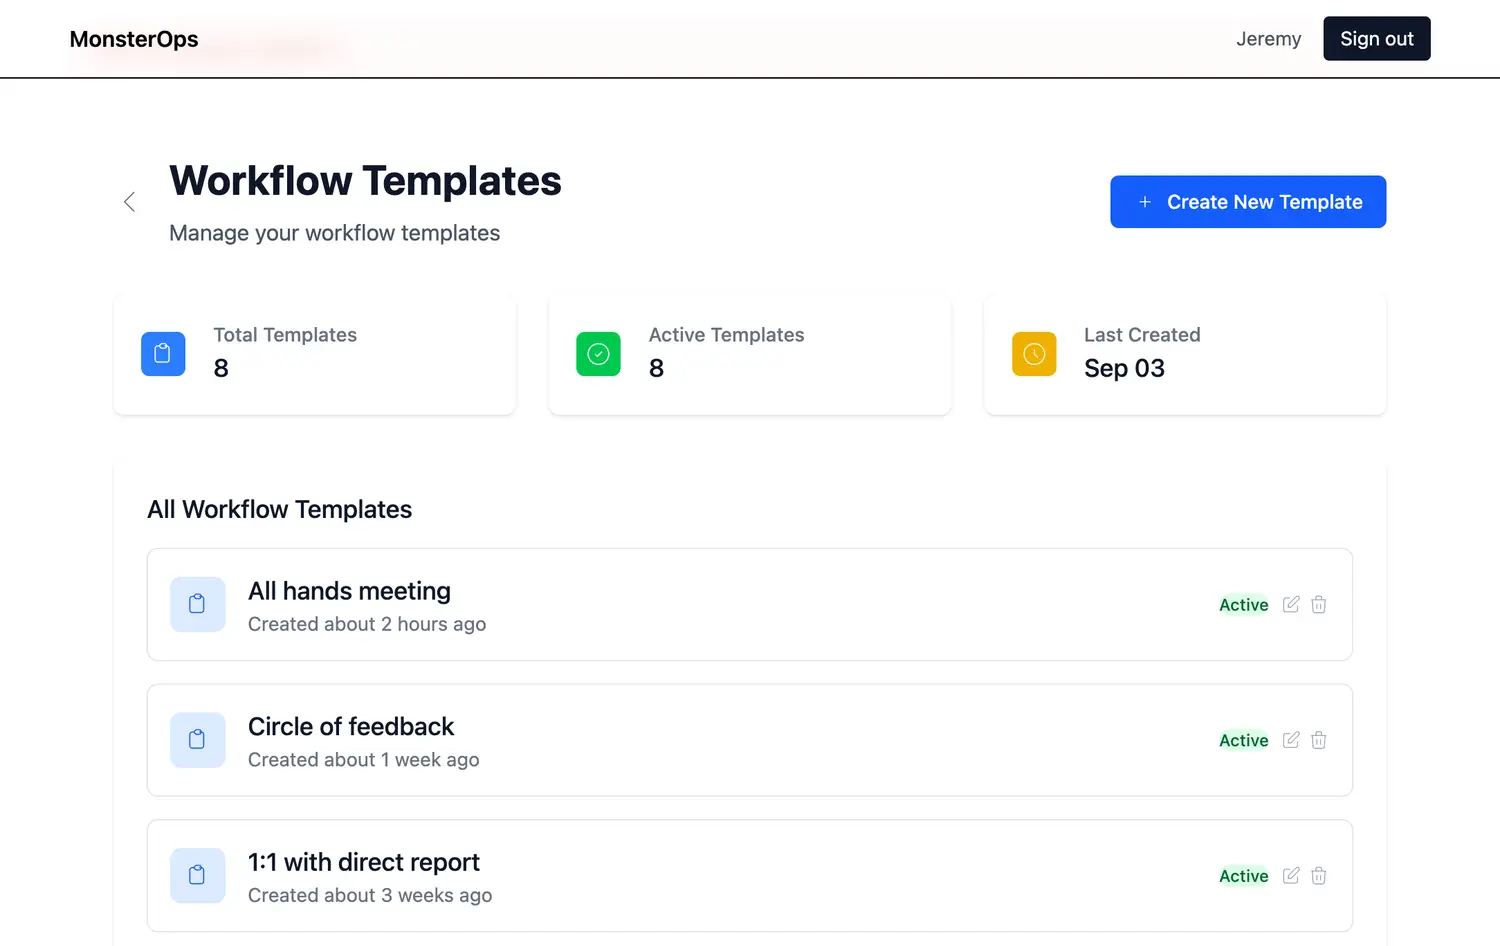The height and width of the screenshot is (946, 1500).
Task: Toggle Active badge for Circle of feedback
Action: (x=1243, y=741)
